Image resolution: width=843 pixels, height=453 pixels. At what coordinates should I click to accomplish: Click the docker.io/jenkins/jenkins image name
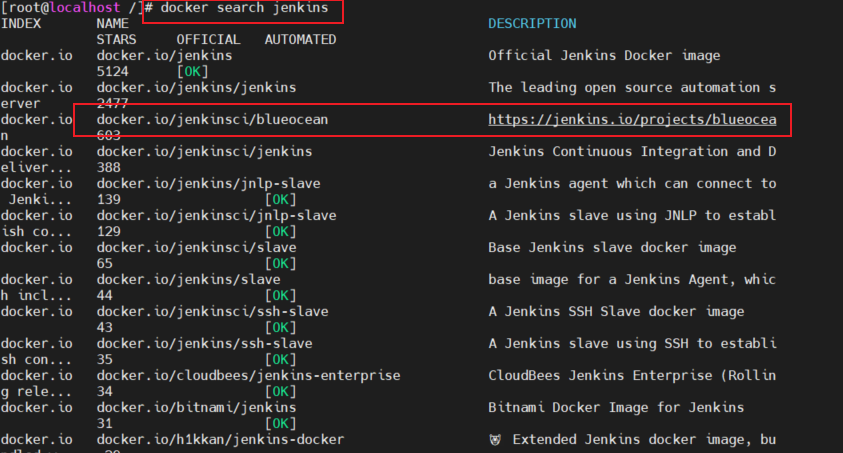(196, 88)
